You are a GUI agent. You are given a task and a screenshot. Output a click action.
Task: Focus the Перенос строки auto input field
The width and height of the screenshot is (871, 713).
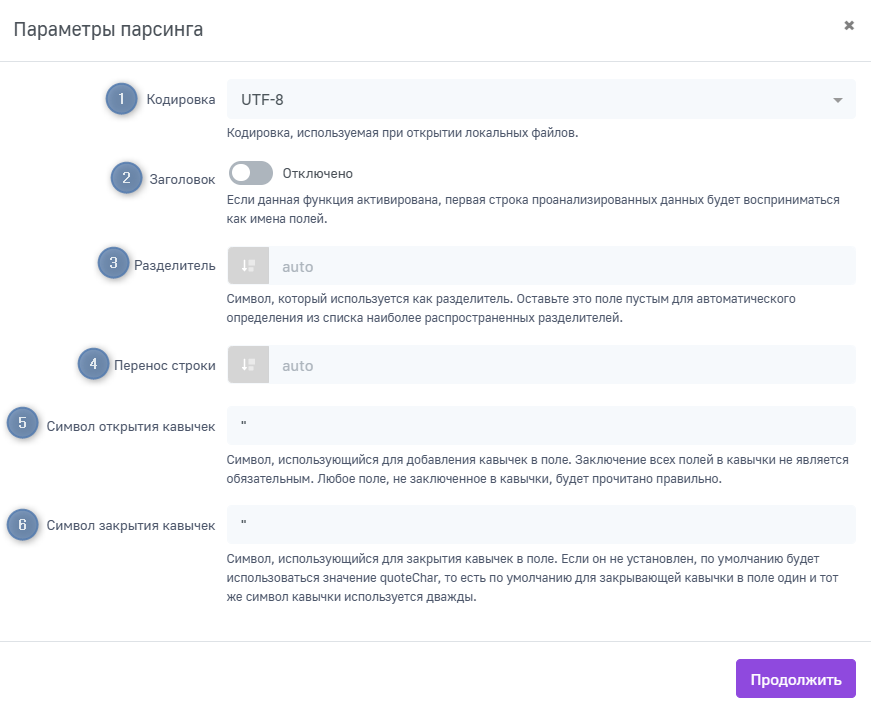click(x=560, y=365)
